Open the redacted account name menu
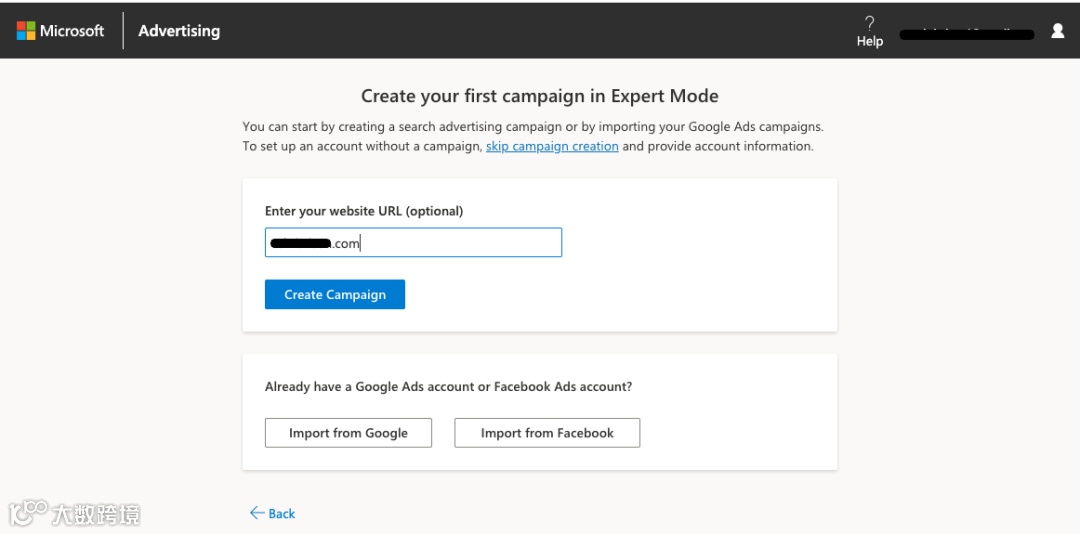This screenshot has height=534, width=1080. point(966,34)
